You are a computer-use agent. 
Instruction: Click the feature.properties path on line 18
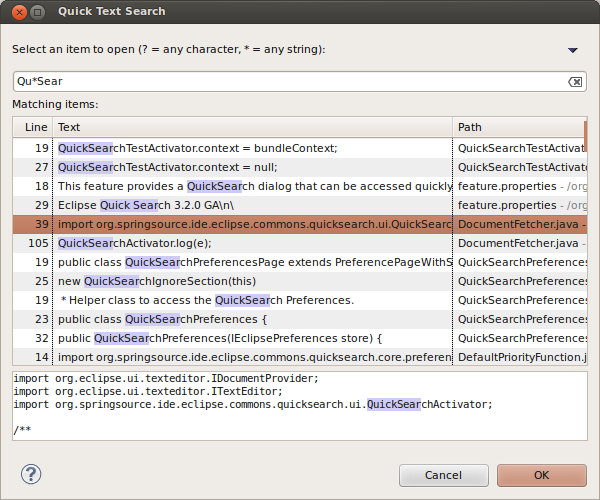coord(522,186)
